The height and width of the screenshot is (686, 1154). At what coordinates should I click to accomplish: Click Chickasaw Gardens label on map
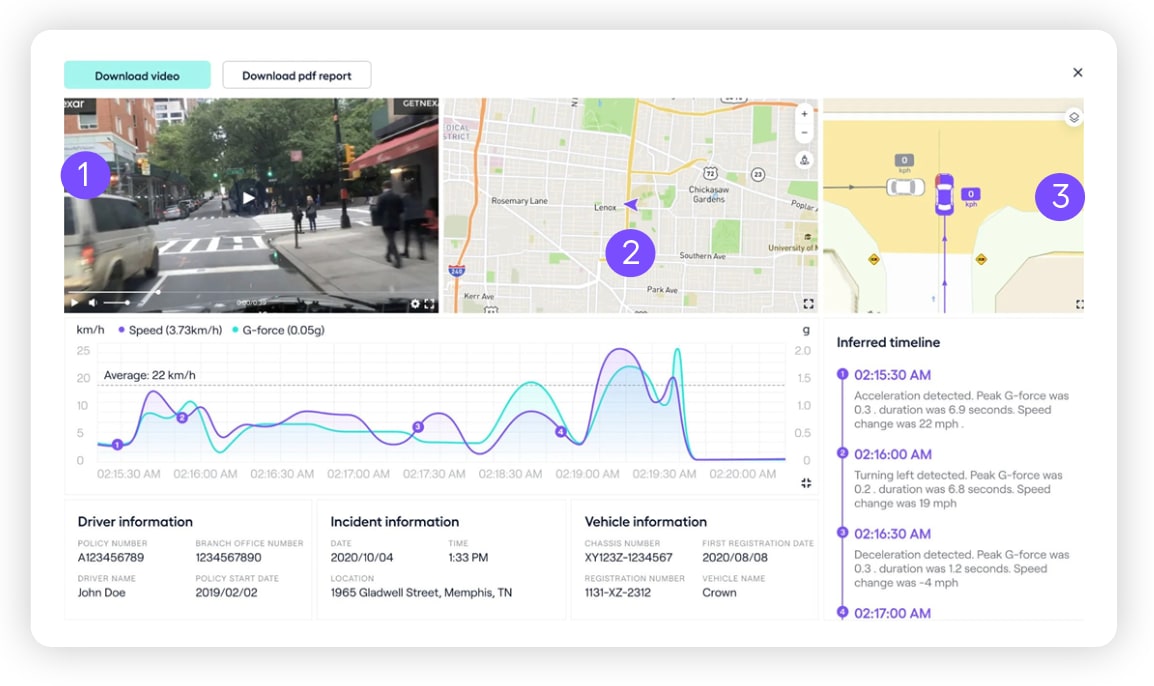[x=708, y=194]
